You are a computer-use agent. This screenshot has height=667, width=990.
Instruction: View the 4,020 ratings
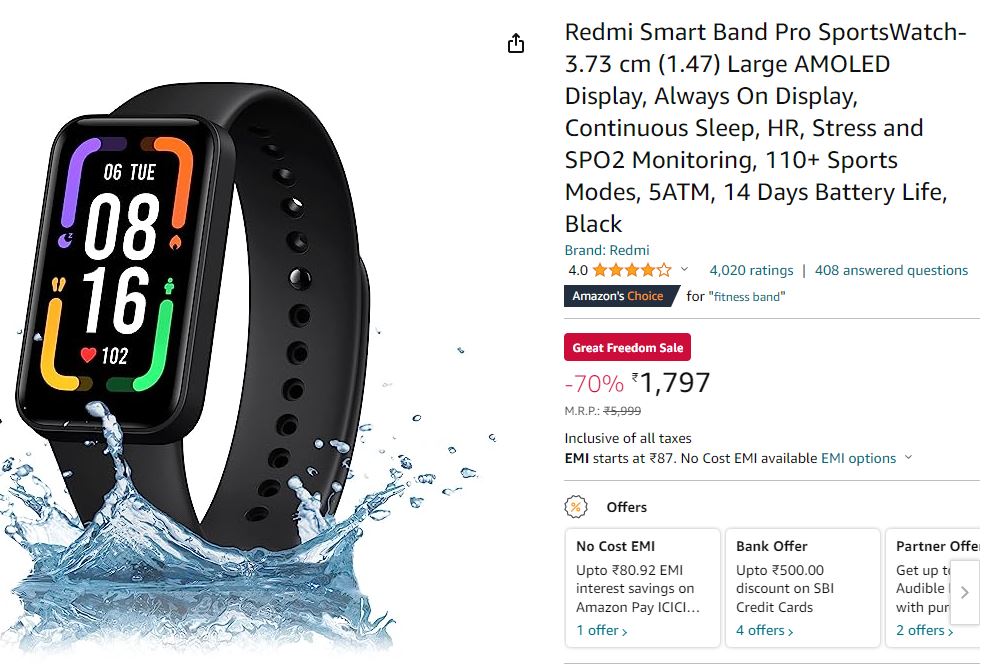pyautogui.click(x=751, y=270)
